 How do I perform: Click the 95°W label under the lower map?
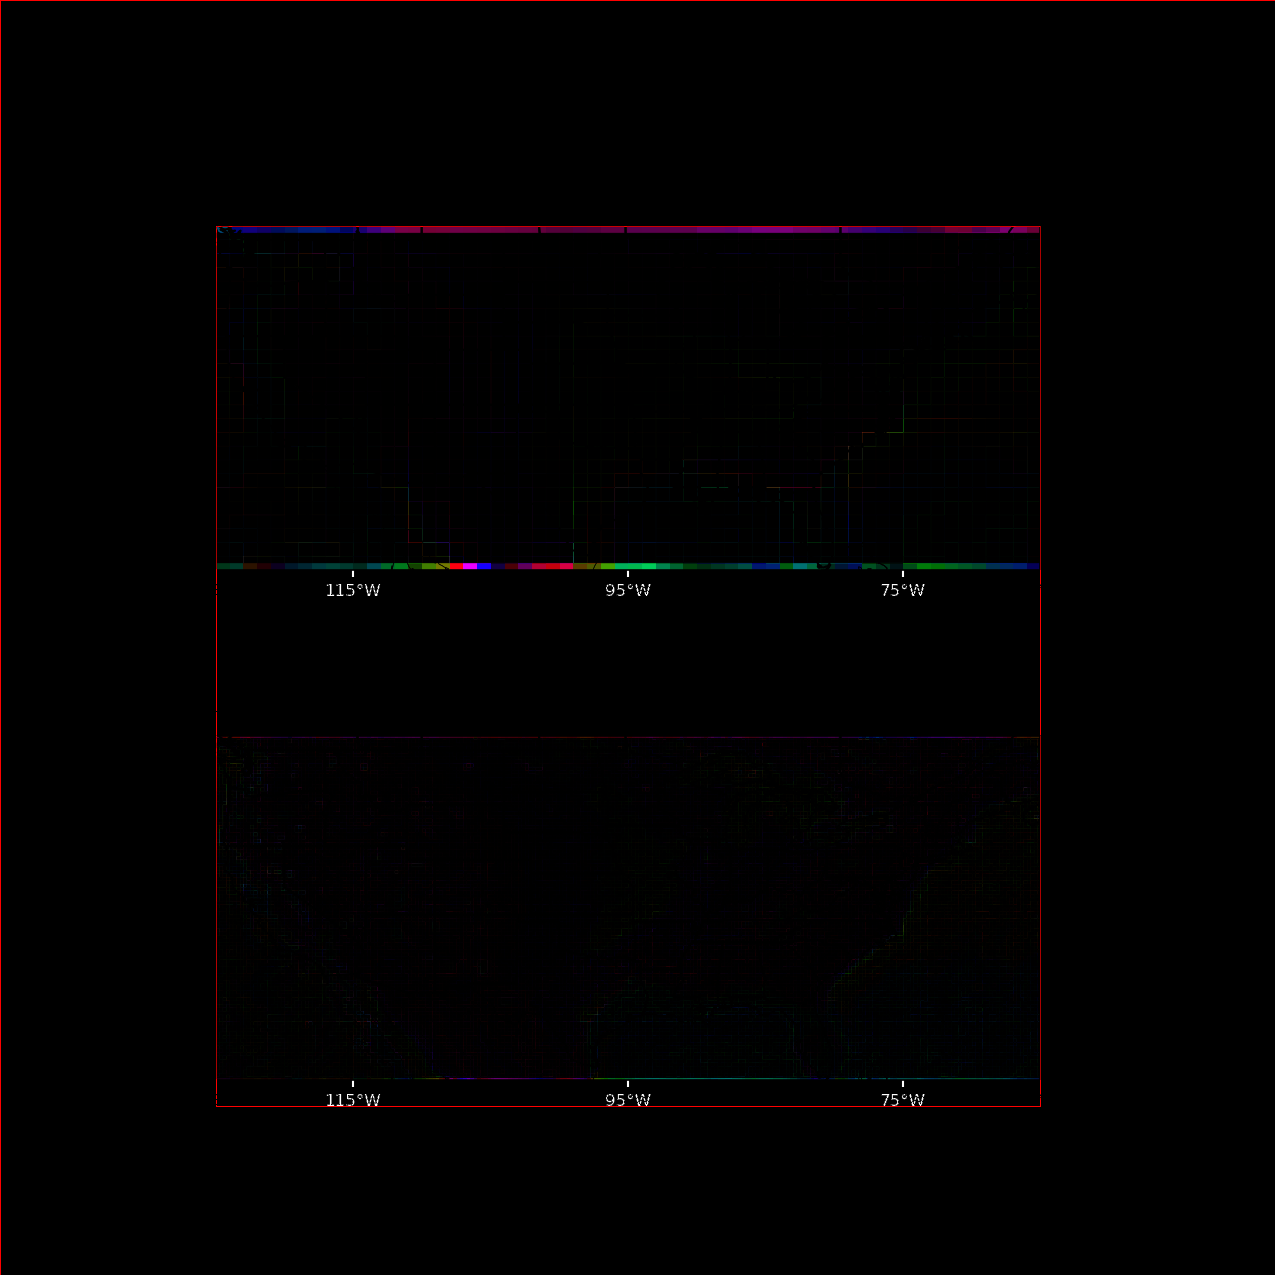tap(628, 1100)
